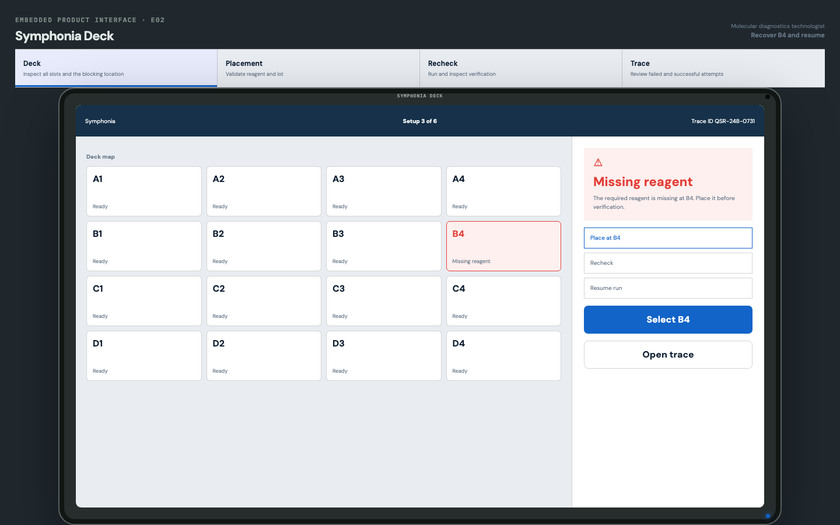Pick deck slot C3

coord(384,301)
